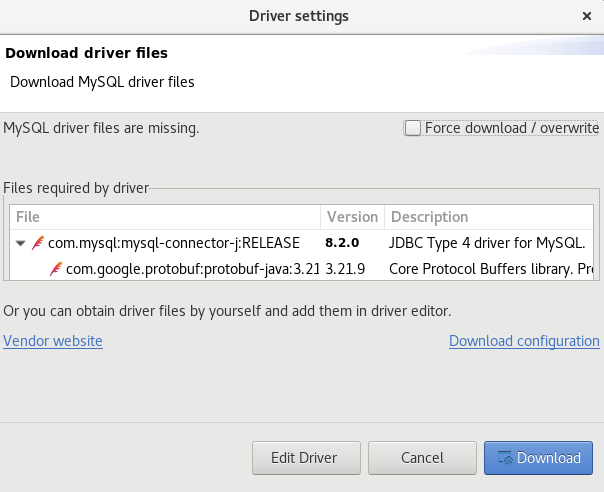Close the Driver settings dialog
This screenshot has width=604, height=492.
pyautogui.click(x=587, y=16)
